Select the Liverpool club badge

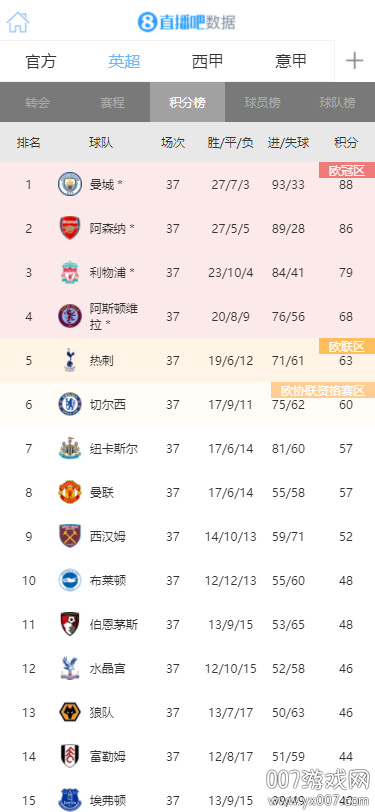coord(69,272)
